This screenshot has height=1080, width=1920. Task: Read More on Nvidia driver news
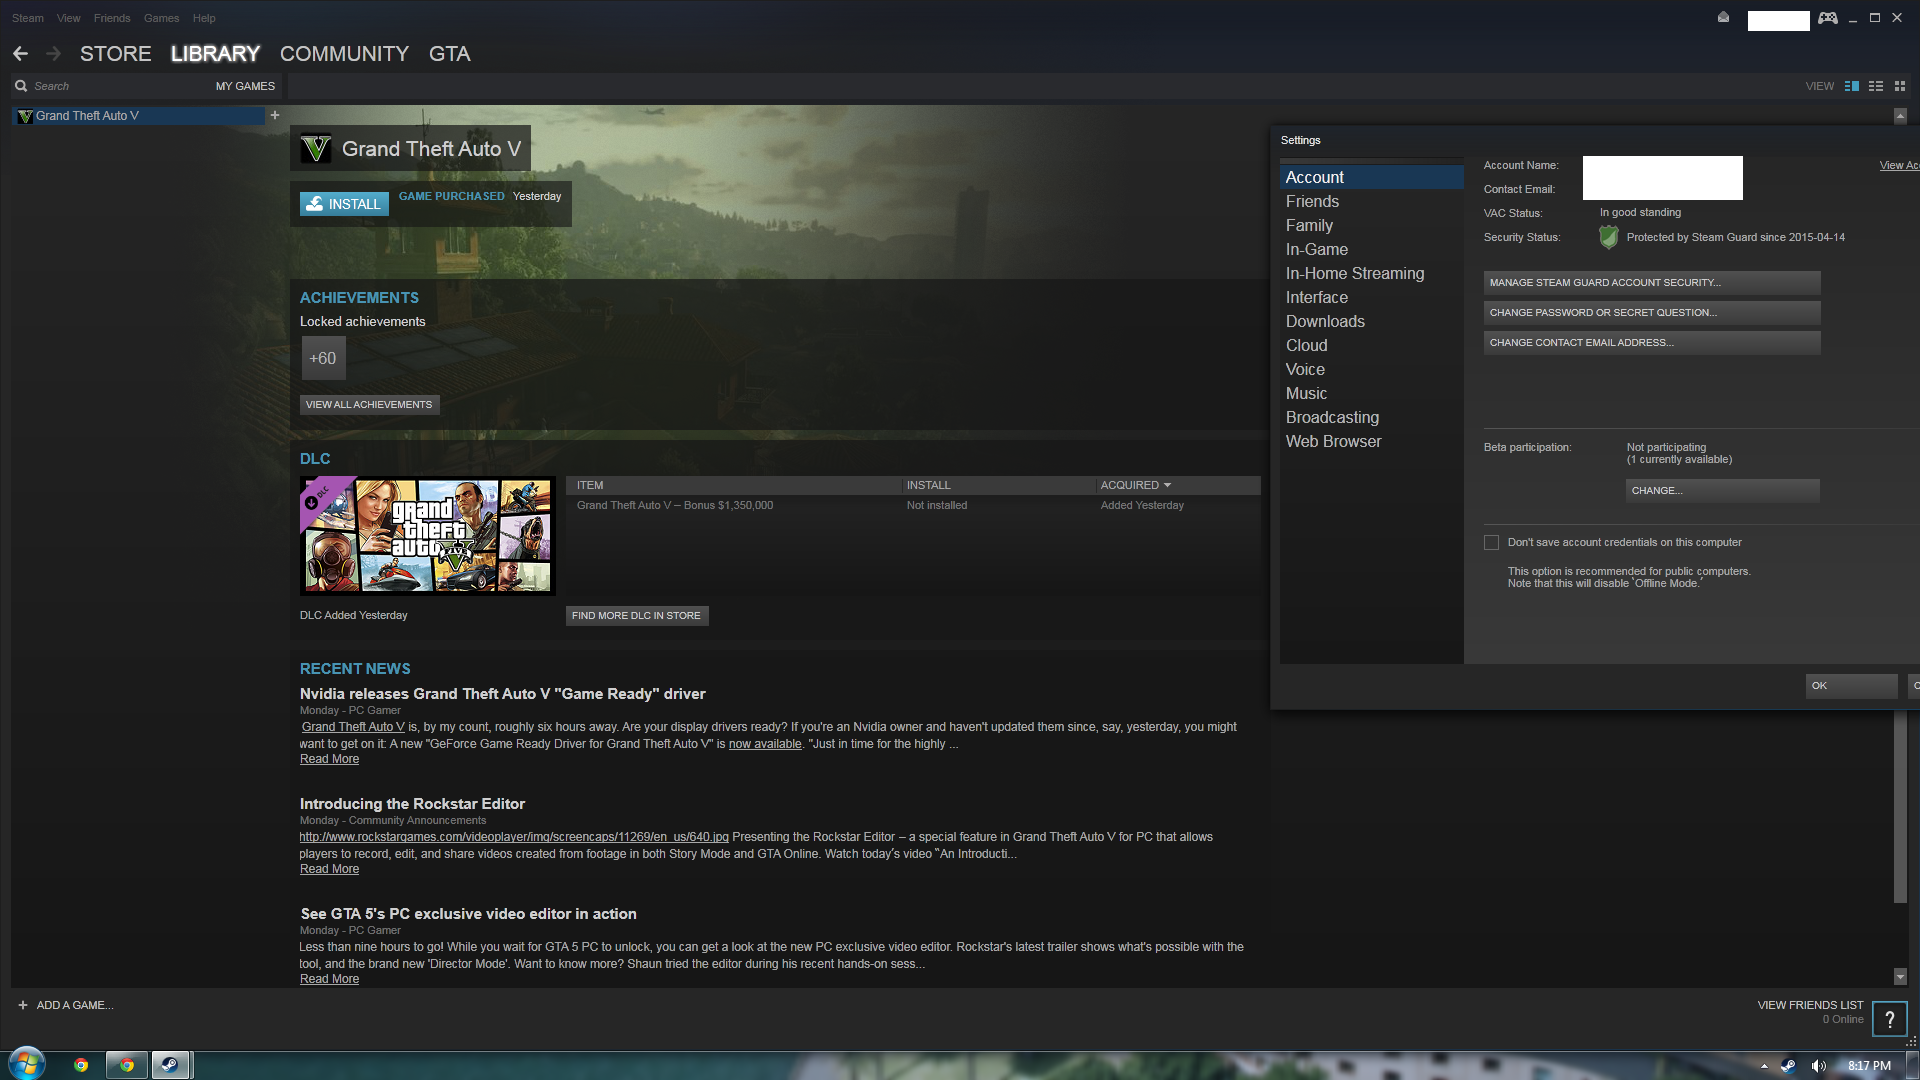tap(329, 760)
